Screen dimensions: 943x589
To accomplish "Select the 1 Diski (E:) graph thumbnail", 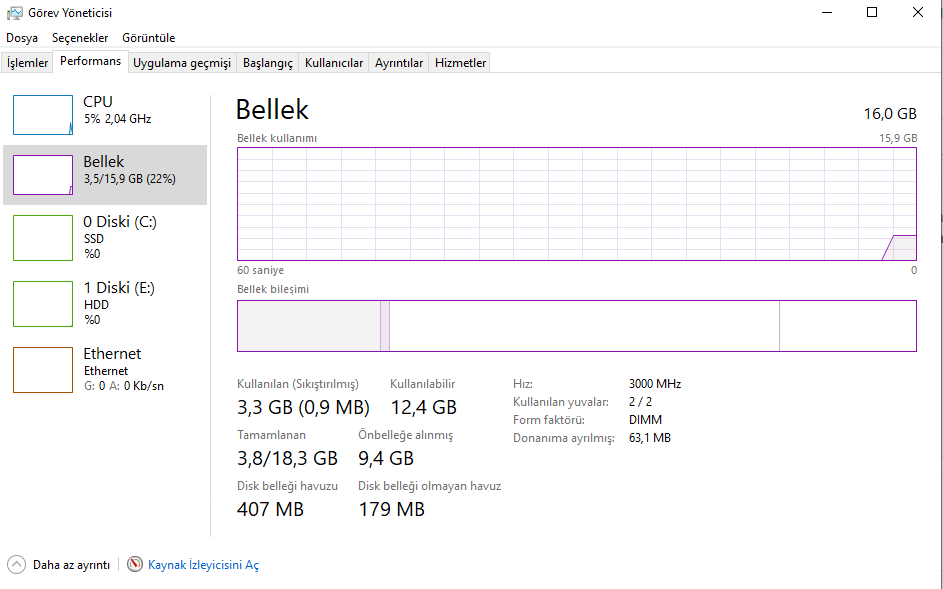I will click(x=43, y=304).
